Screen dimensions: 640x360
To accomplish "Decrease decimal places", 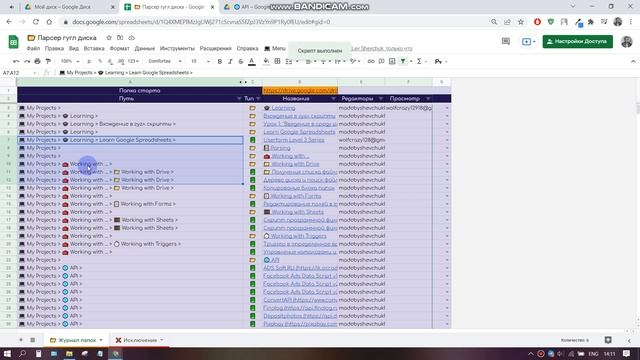I will pyautogui.click(x=110, y=61).
